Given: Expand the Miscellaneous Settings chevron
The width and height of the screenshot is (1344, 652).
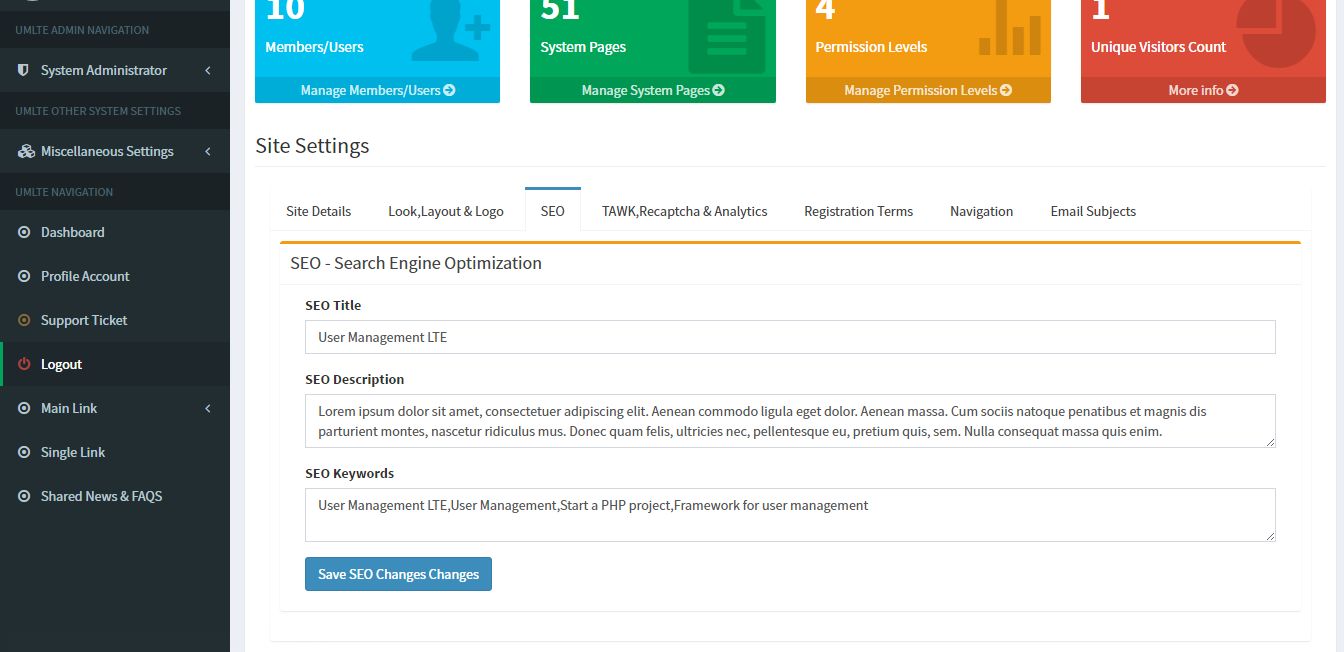Looking at the screenshot, I should tap(207, 152).
